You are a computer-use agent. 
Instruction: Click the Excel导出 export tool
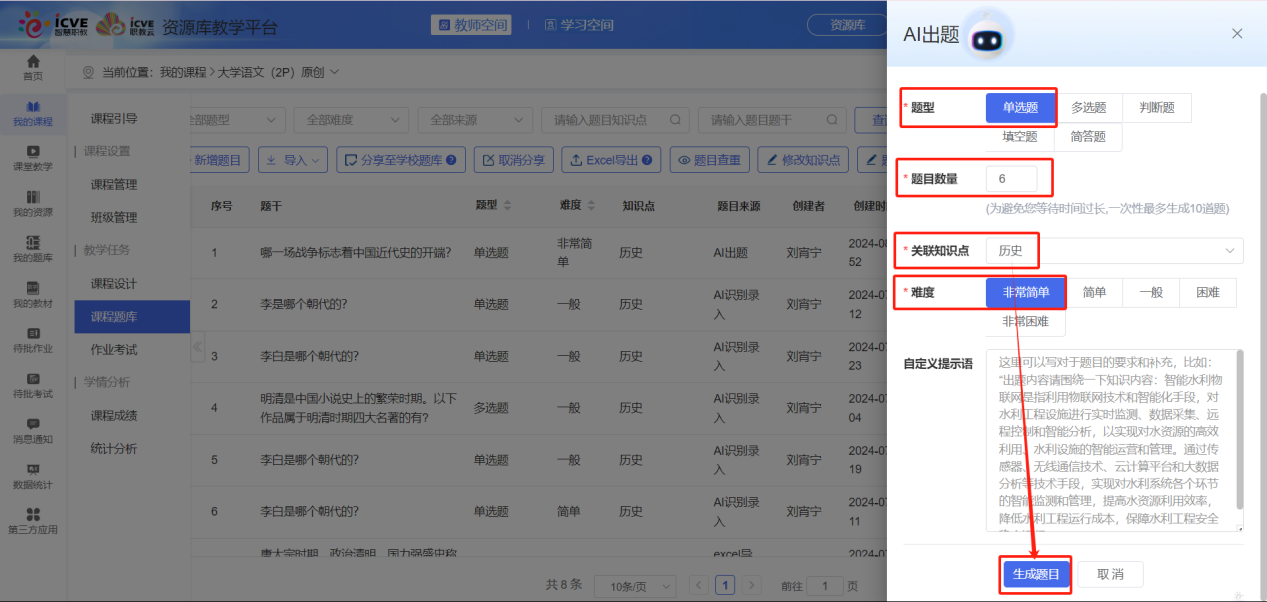[610, 159]
